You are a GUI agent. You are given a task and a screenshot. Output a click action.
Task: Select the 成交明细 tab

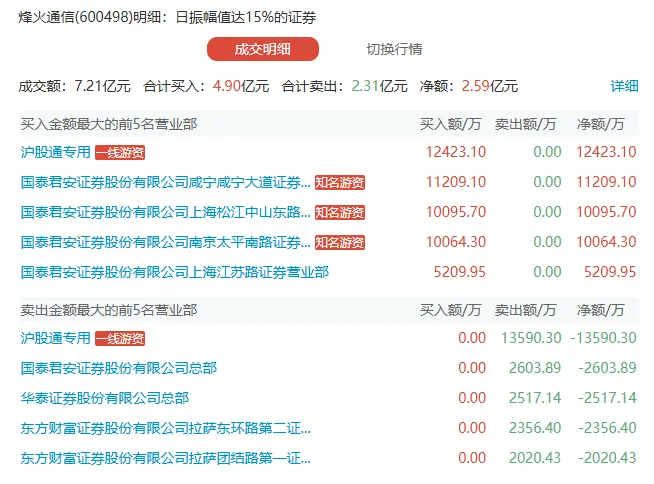pos(263,49)
